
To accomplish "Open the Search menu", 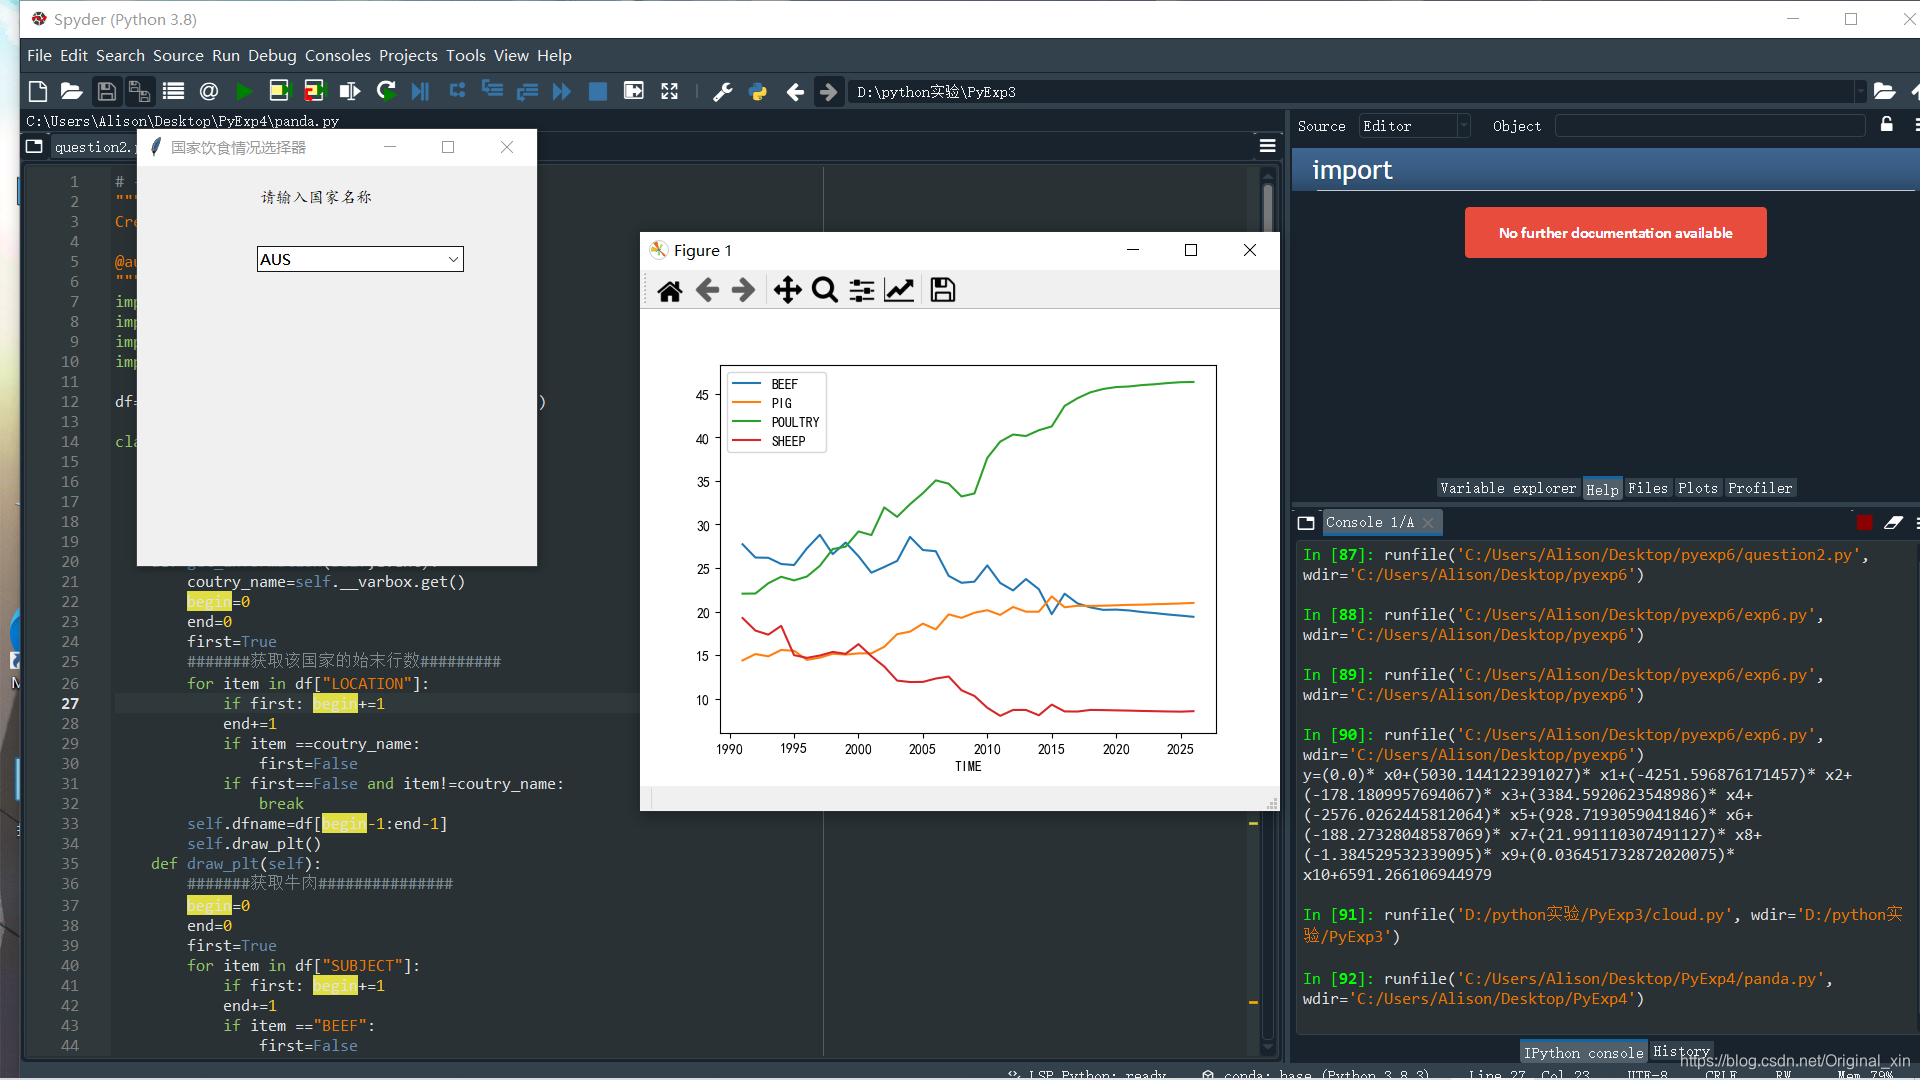I will coord(120,56).
